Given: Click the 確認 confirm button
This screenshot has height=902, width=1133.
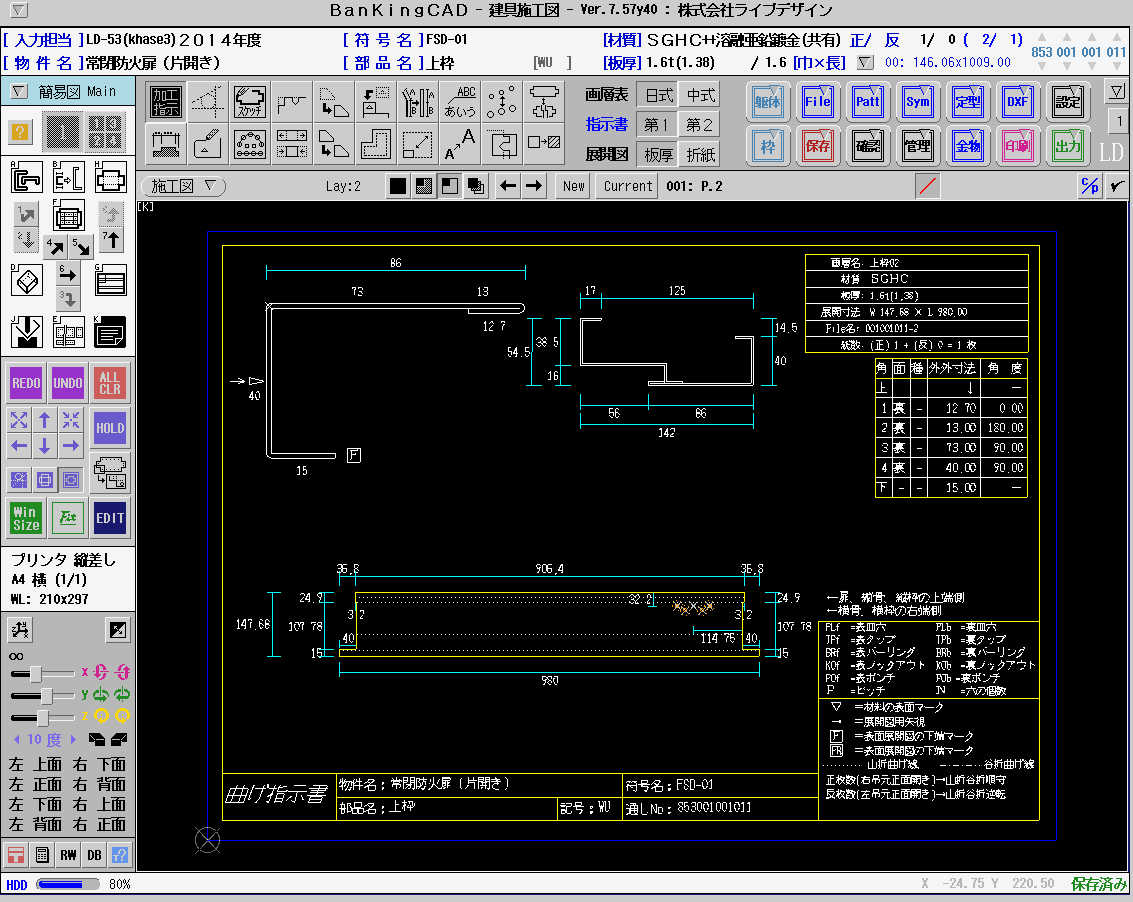Looking at the screenshot, I should coord(867,146).
